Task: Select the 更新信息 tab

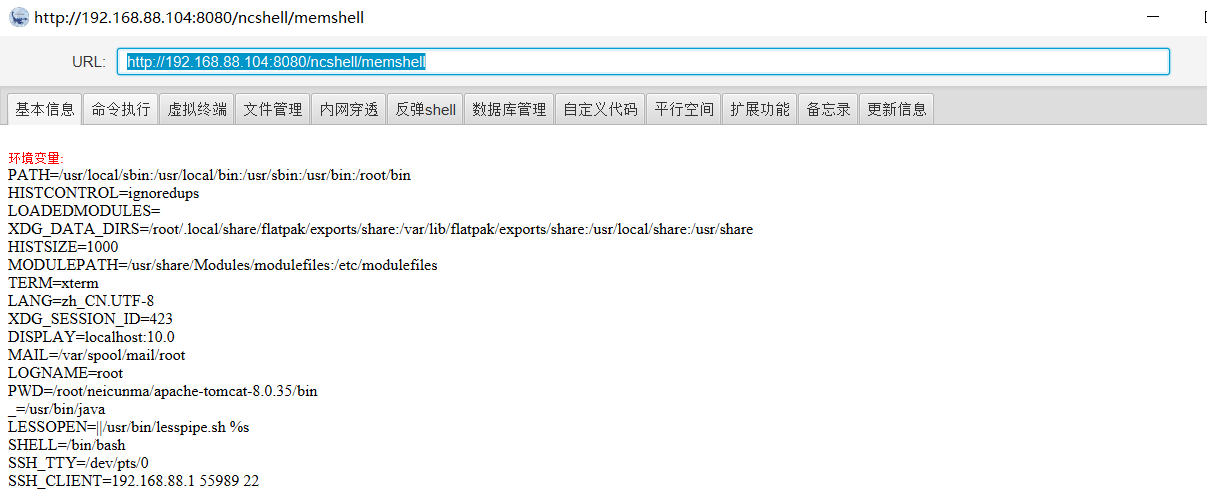Action: [897, 110]
